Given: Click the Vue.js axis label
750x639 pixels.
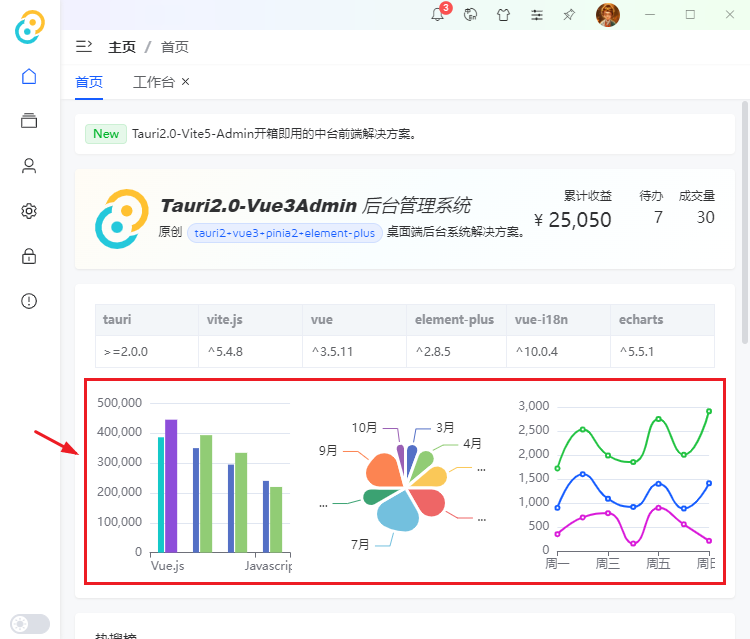Looking at the screenshot, I should (x=167, y=566).
